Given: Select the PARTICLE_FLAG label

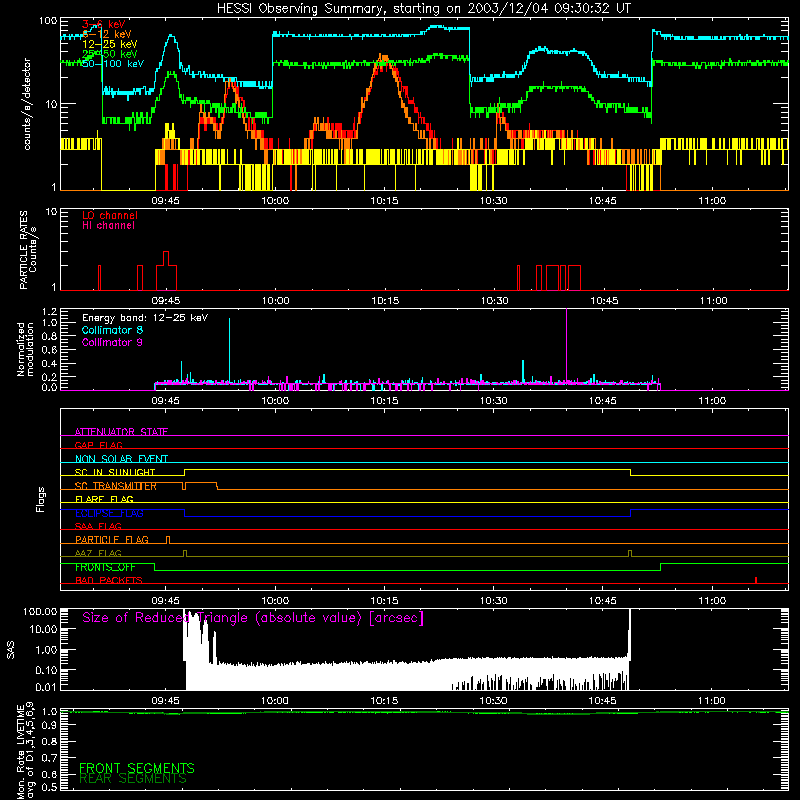Looking at the screenshot, I should coord(112,539).
